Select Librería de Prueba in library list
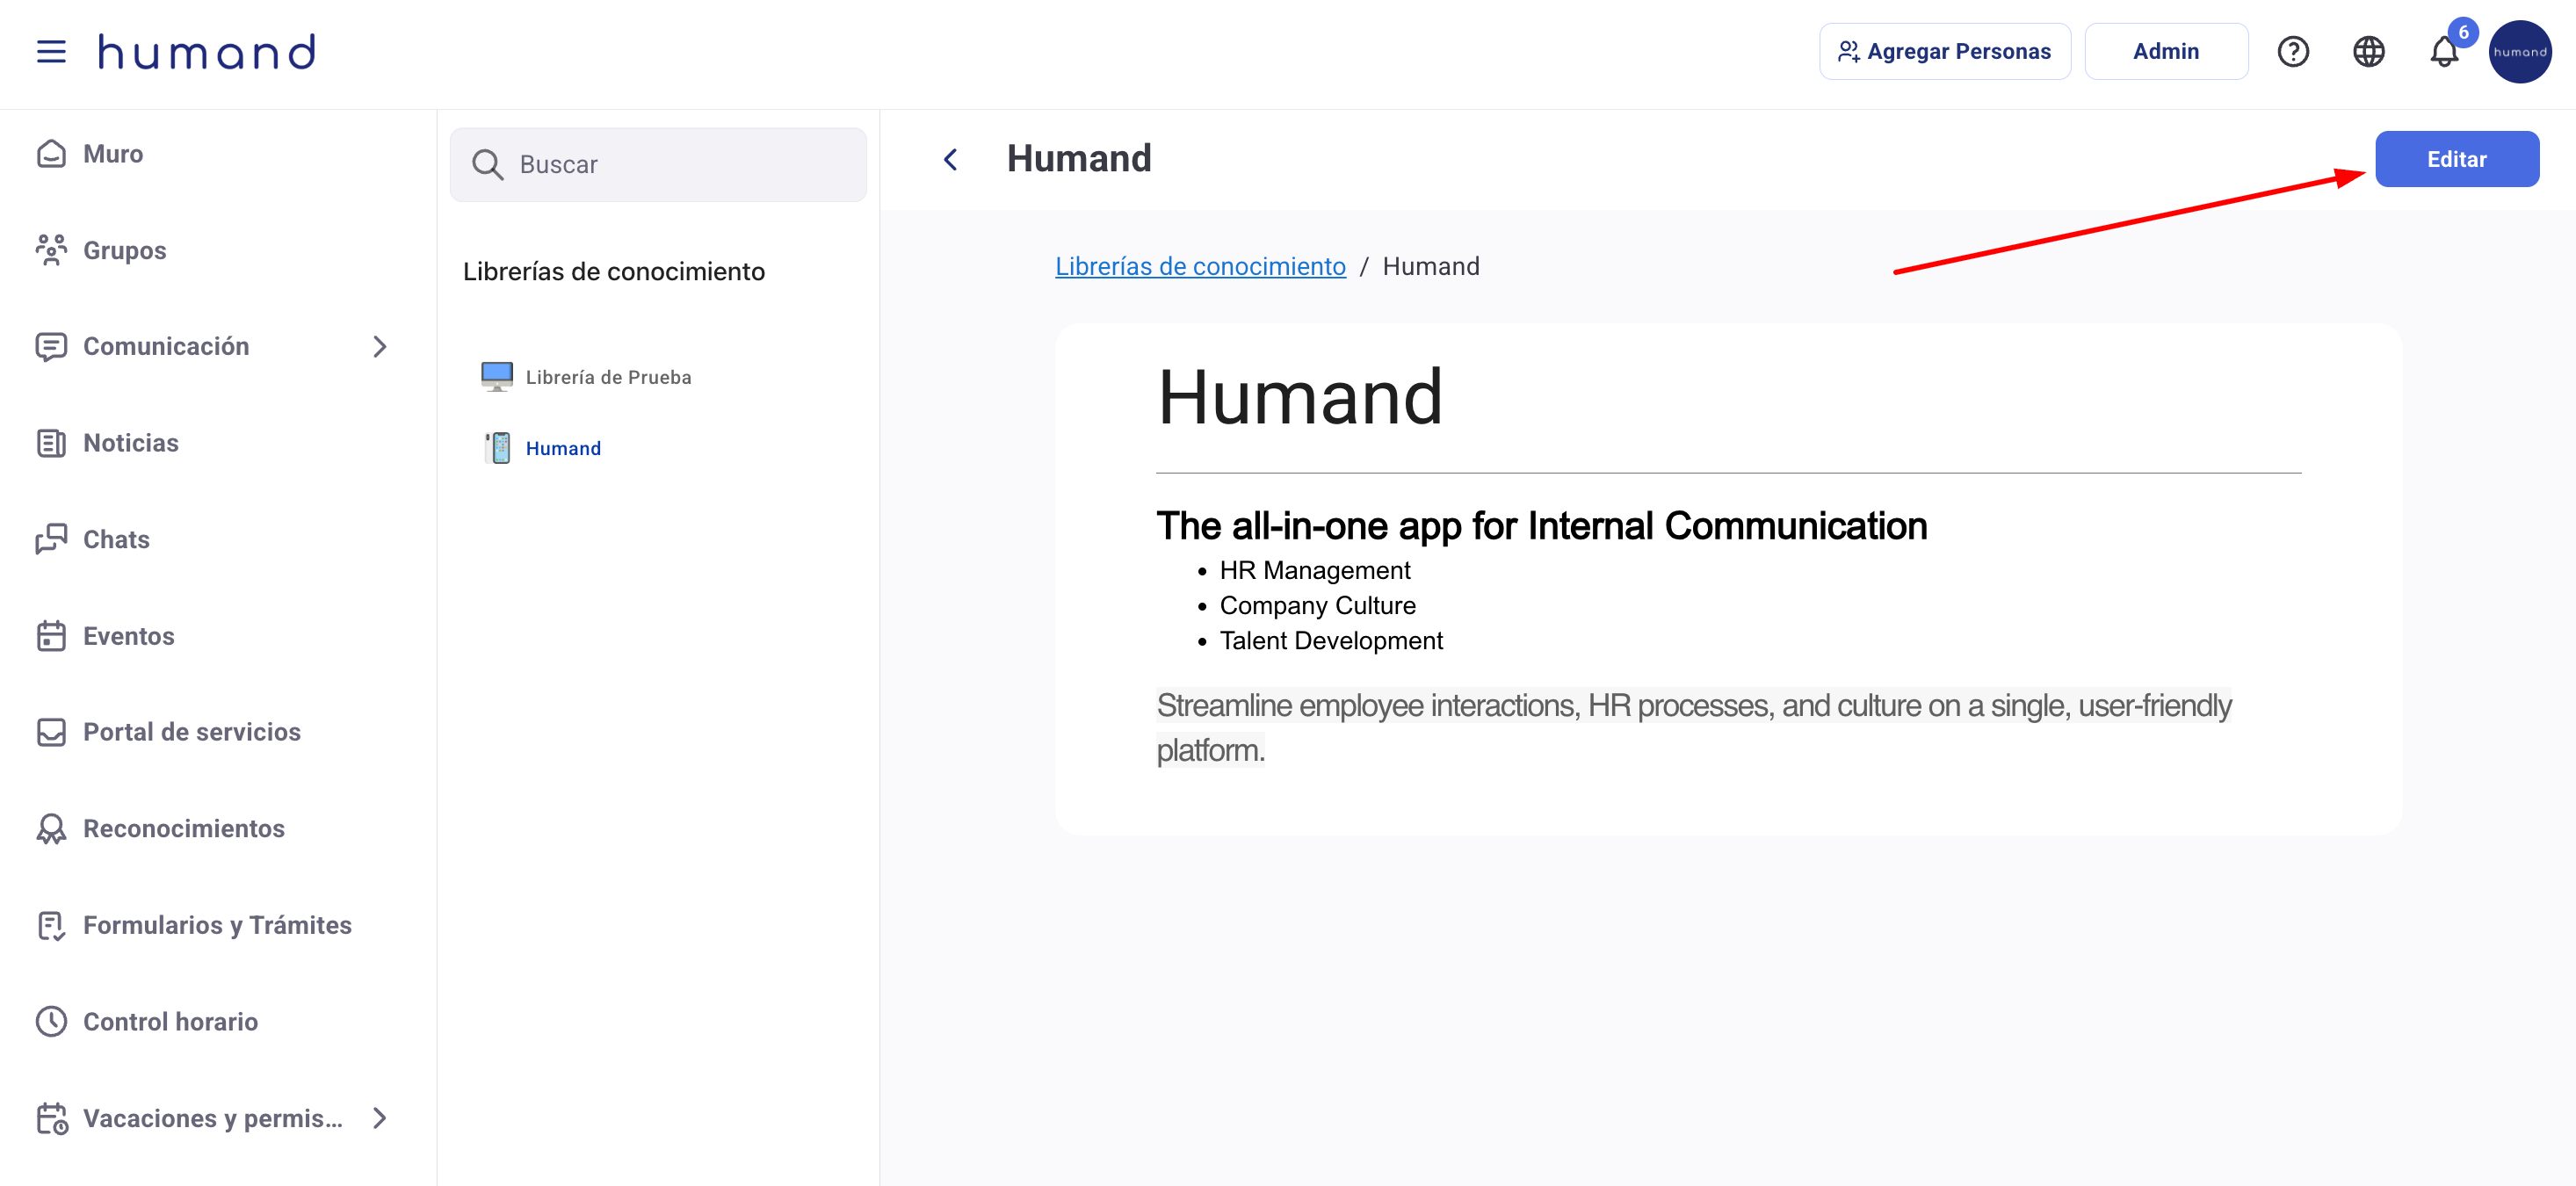 pyautogui.click(x=608, y=377)
